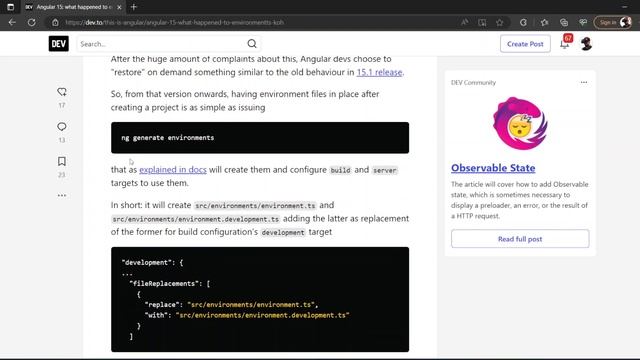Click the inline code 'server'

coord(384,170)
